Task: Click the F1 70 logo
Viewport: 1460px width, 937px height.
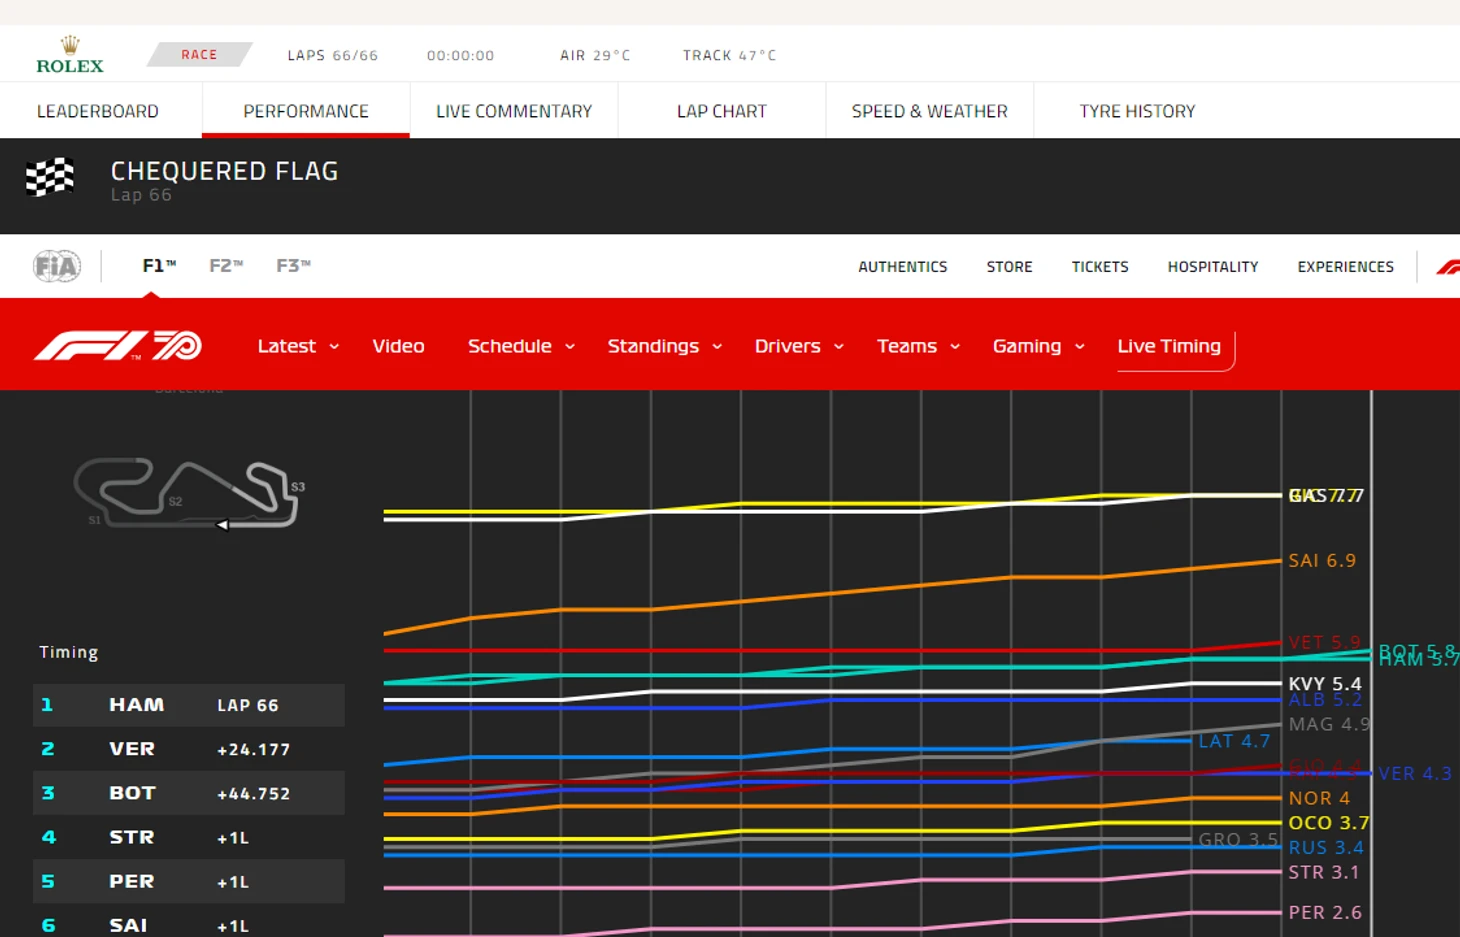Action: coord(118,346)
